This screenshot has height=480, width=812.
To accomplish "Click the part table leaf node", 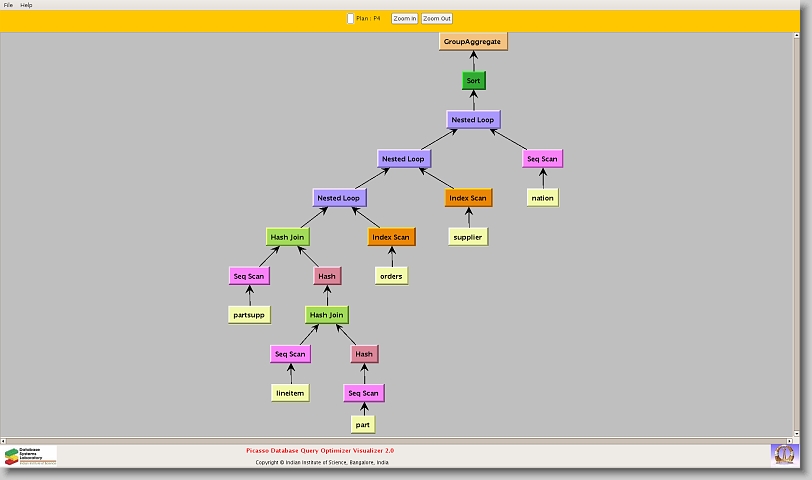I will click(363, 424).
